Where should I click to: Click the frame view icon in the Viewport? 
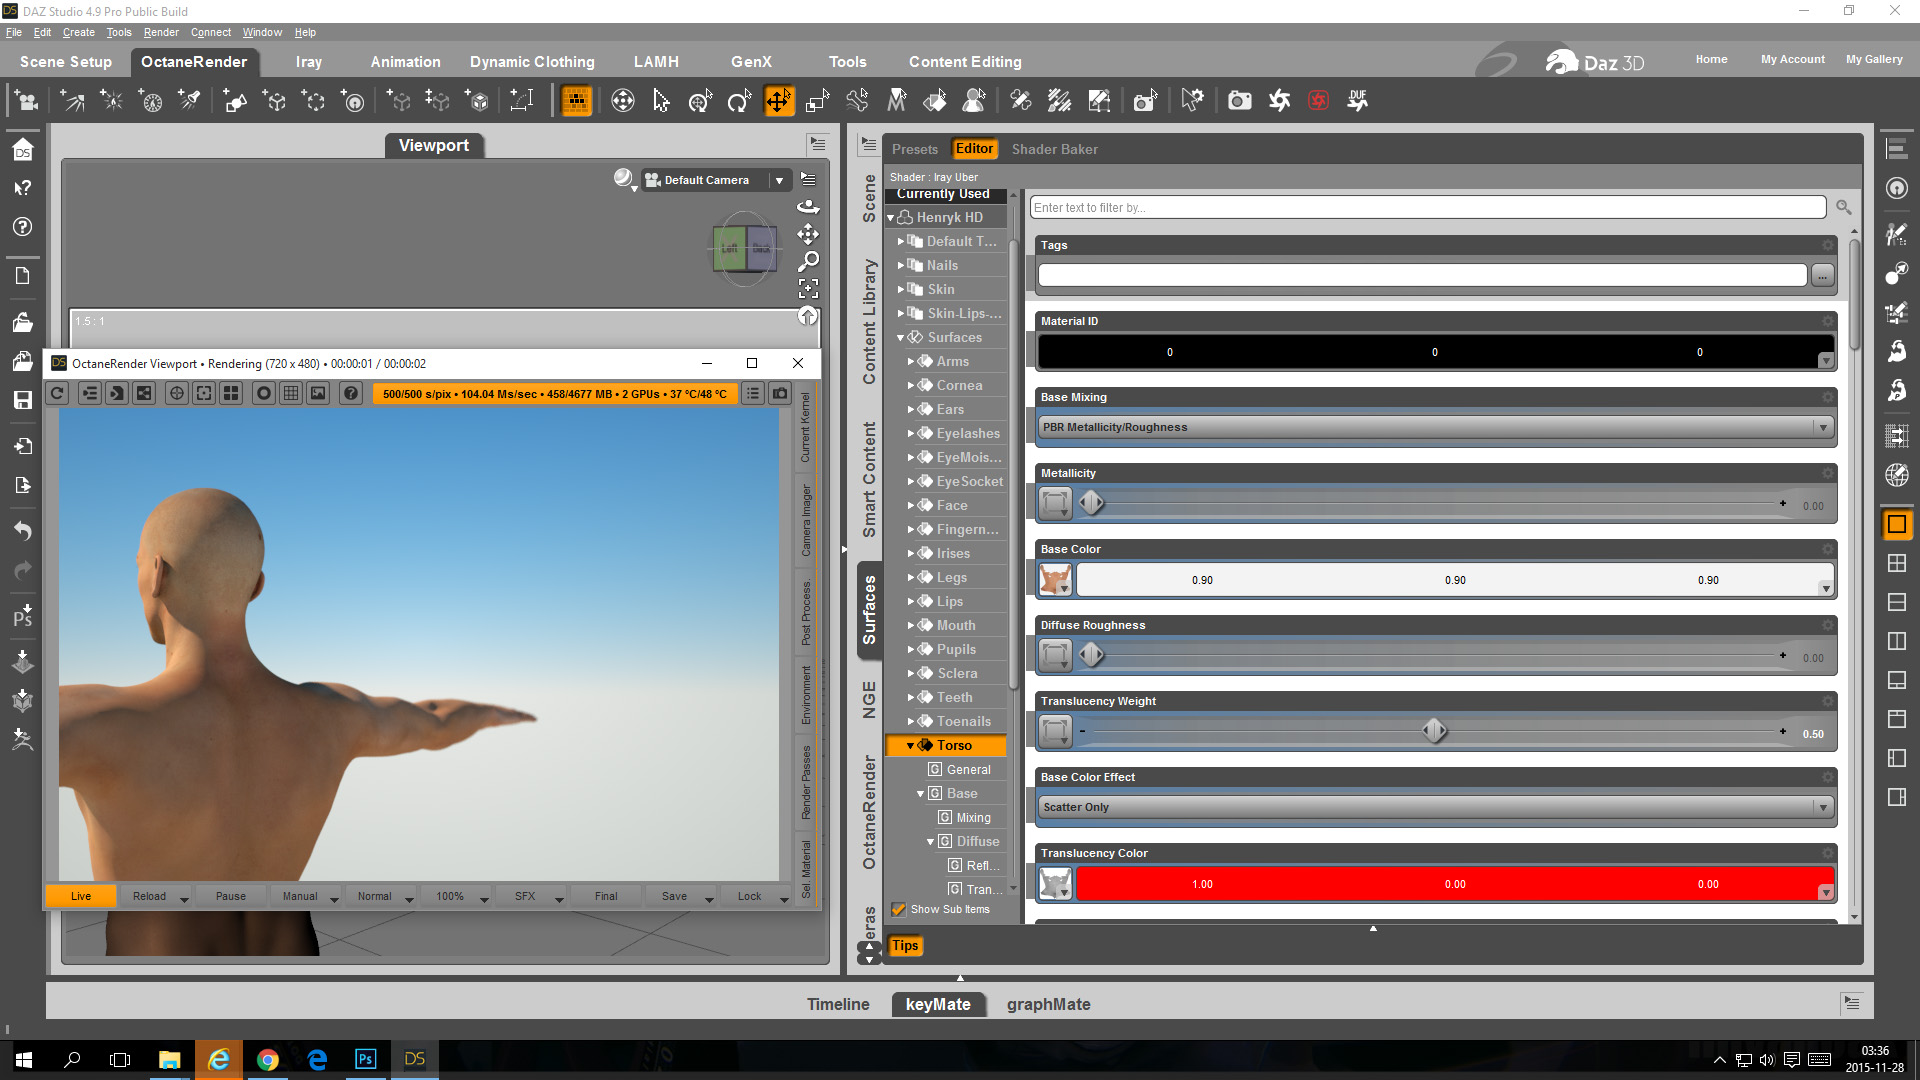pyautogui.click(x=808, y=289)
